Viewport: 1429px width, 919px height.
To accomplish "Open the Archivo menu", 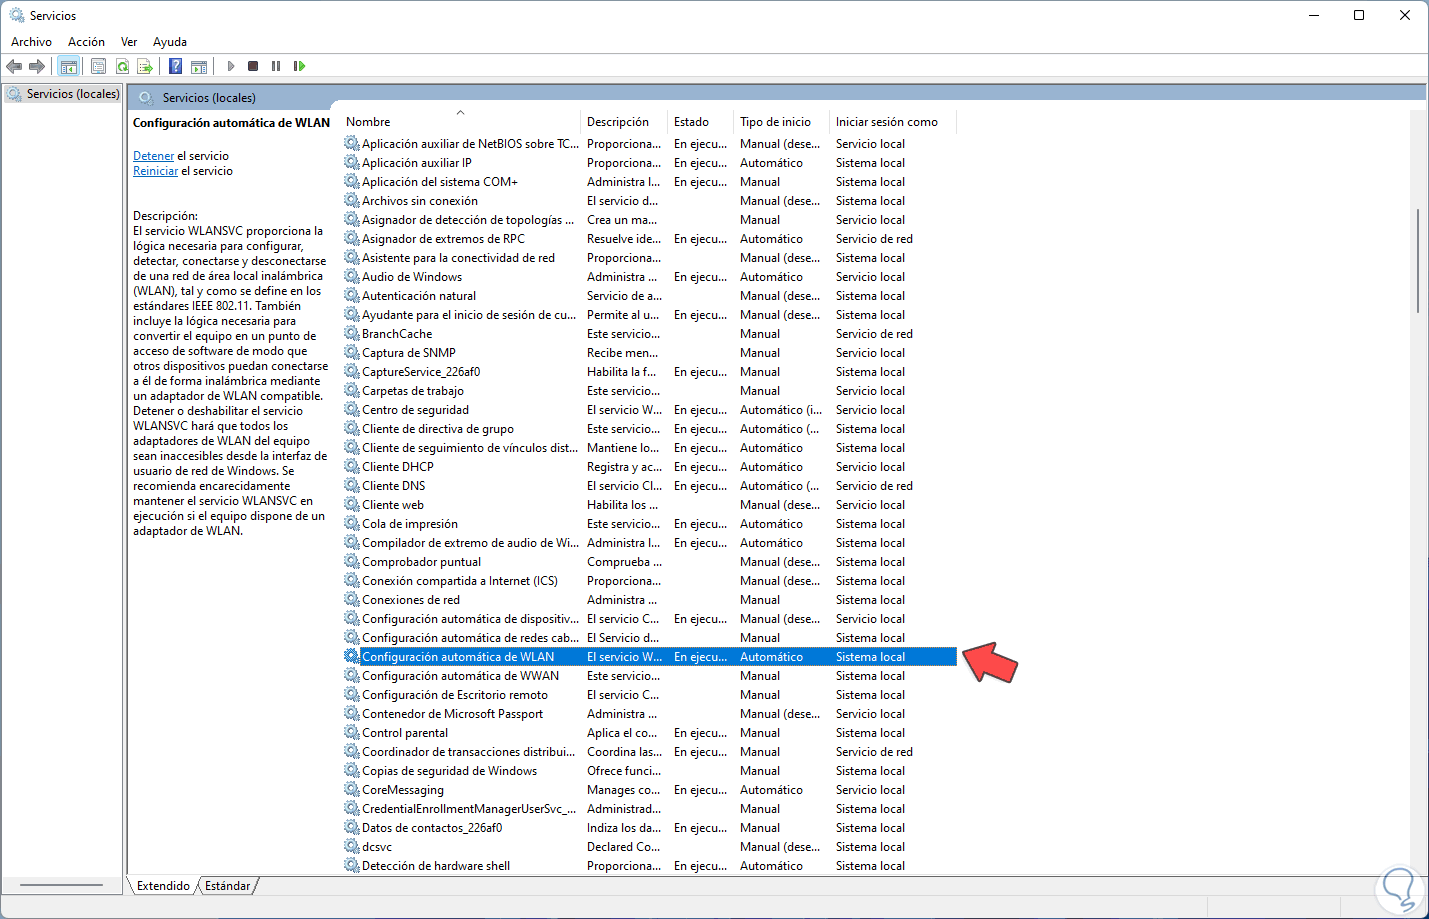I will click(31, 42).
